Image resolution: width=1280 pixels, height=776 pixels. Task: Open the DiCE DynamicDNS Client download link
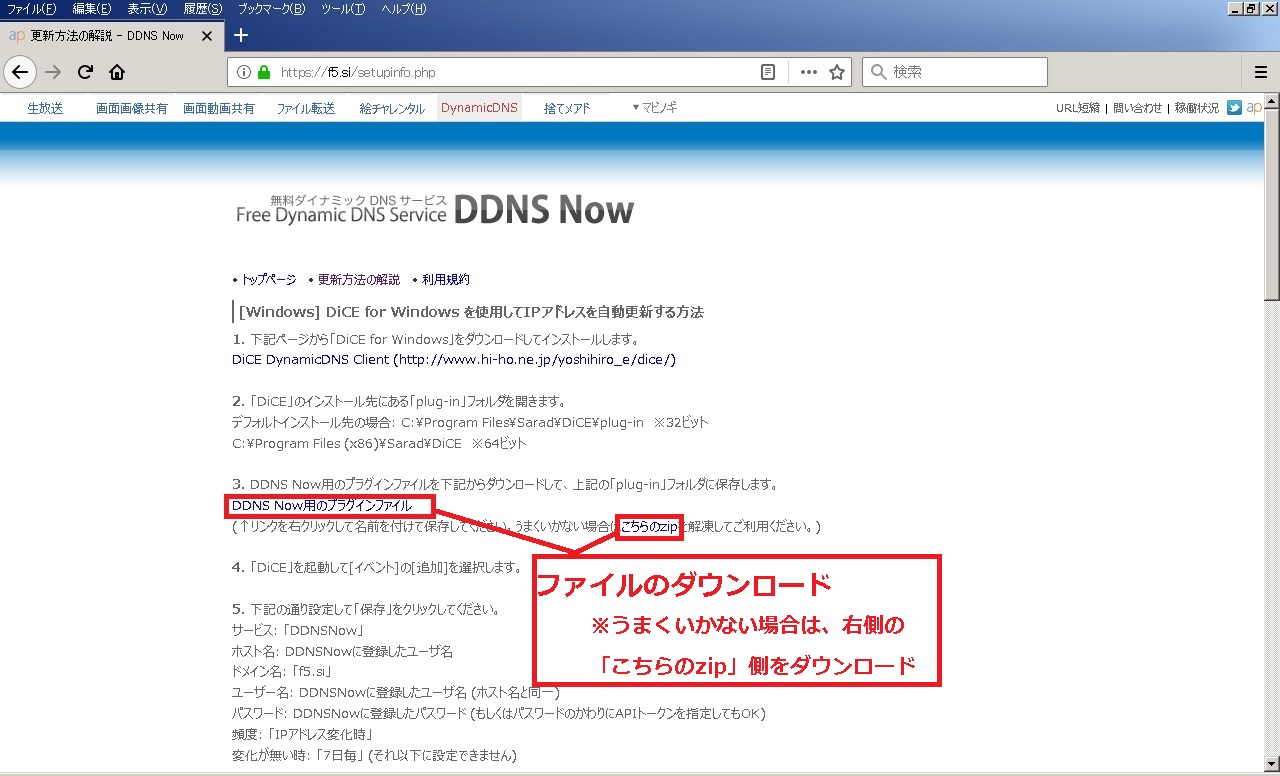point(454,360)
